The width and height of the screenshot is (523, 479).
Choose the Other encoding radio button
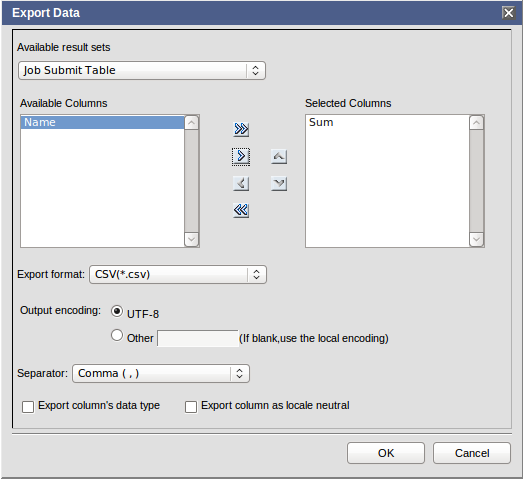[x=117, y=335]
